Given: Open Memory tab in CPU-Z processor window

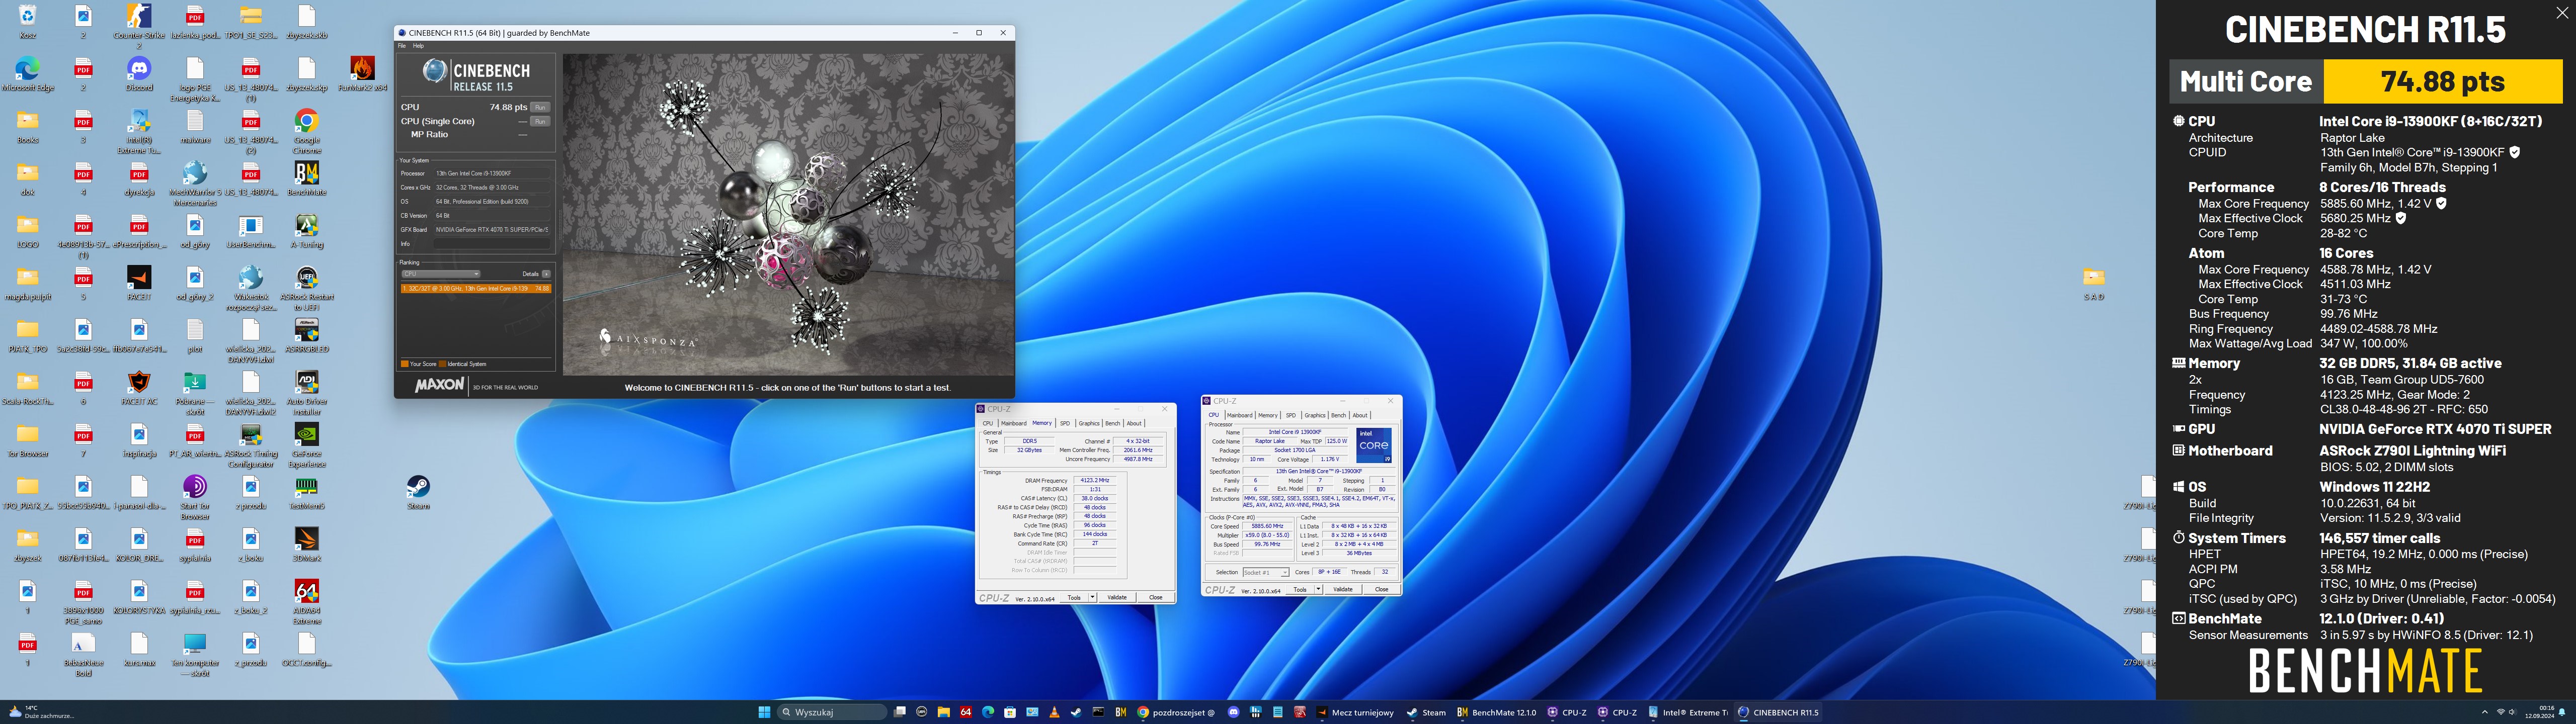Looking at the screenshot, I should [1267, 415].
